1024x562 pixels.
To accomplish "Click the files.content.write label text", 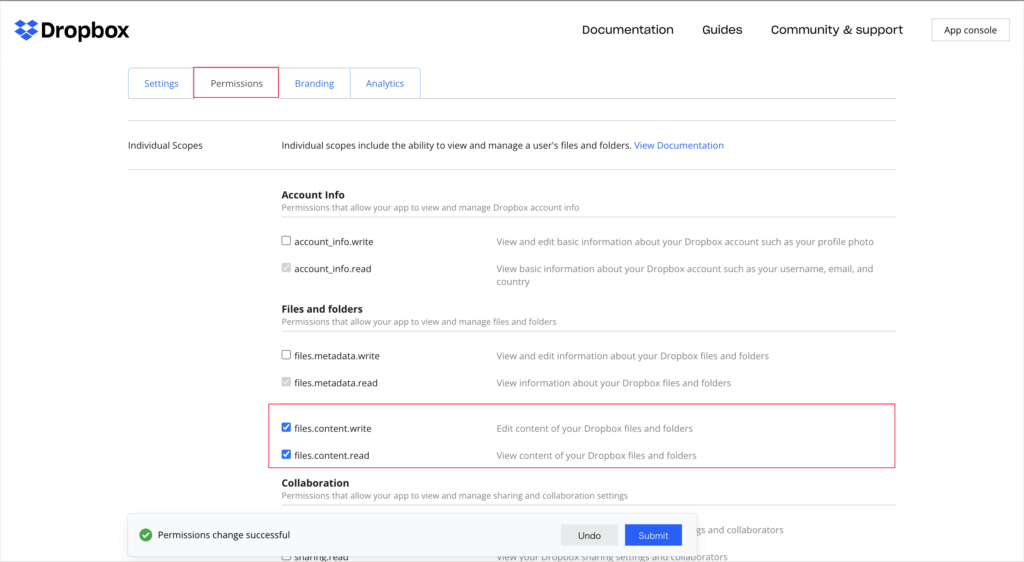I will pos(332,429).
